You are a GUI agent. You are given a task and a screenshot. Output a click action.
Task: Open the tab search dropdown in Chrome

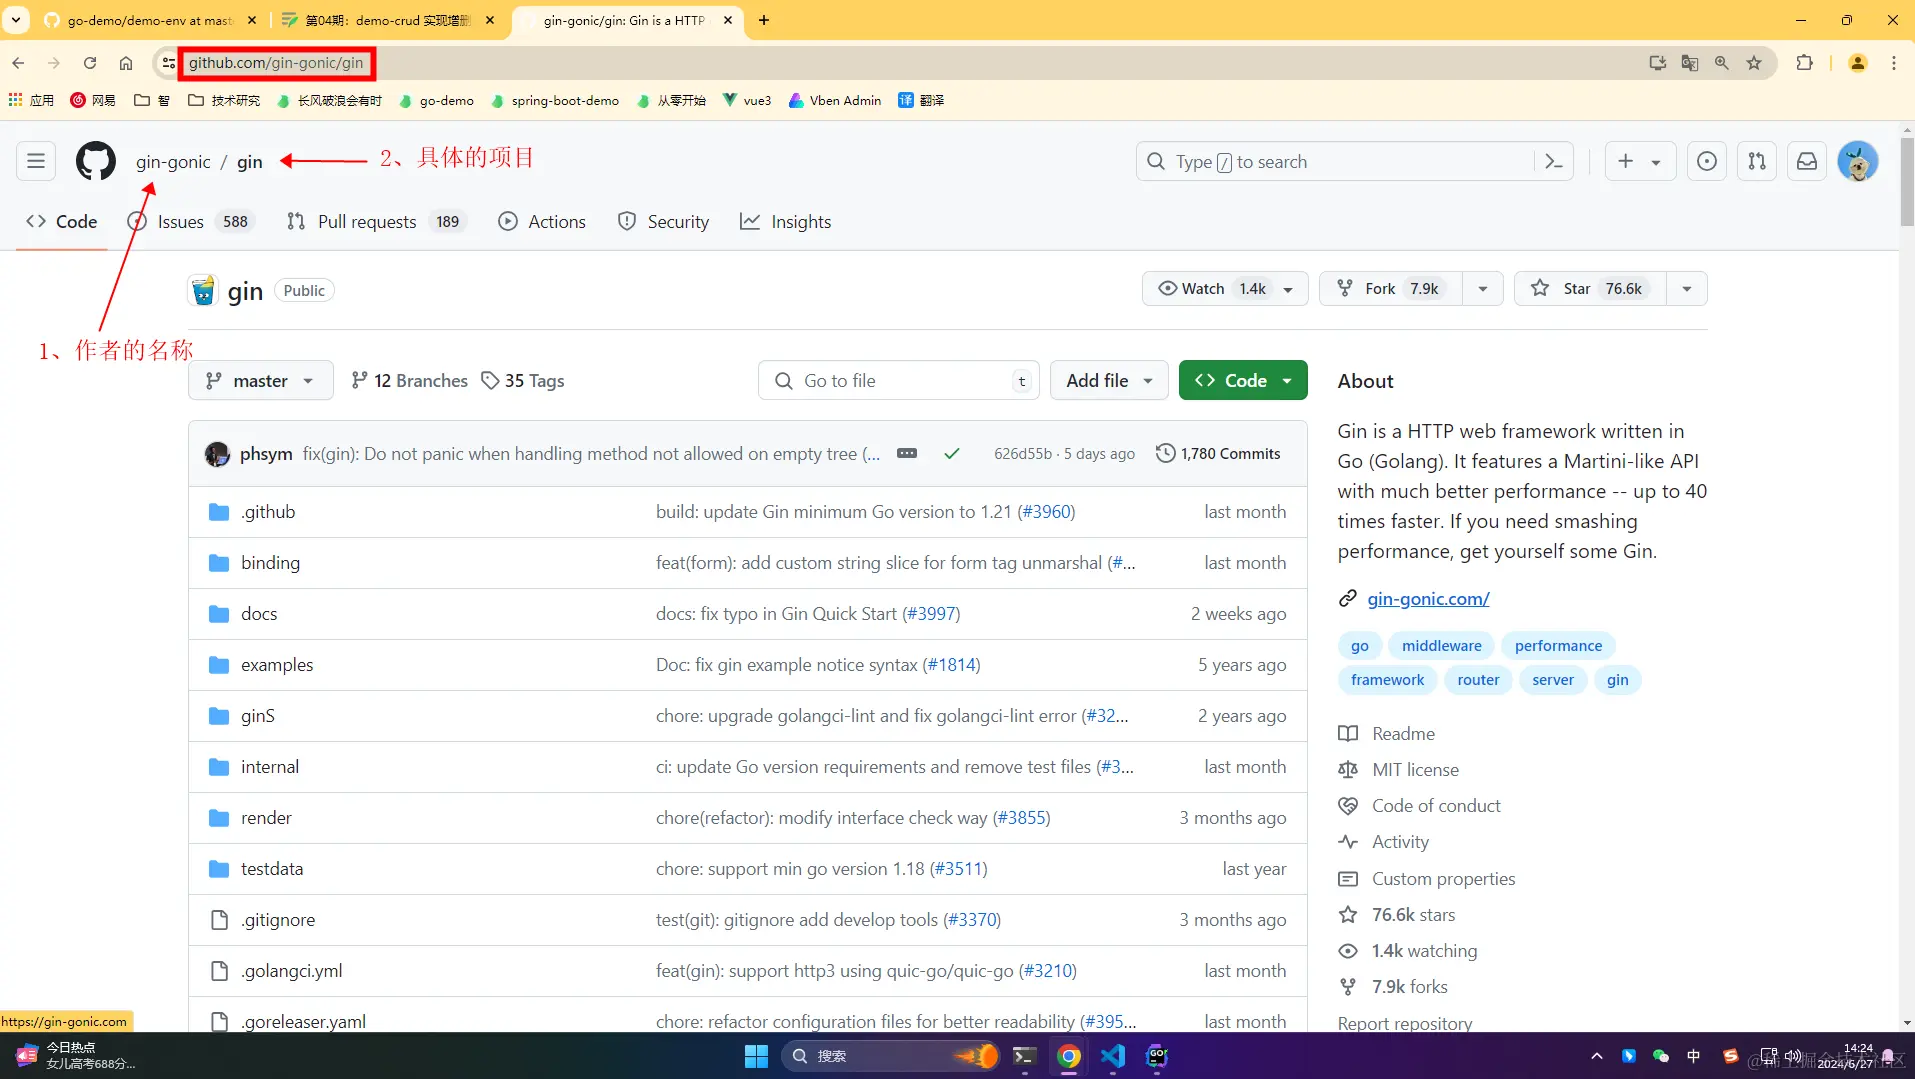(16, 20)
